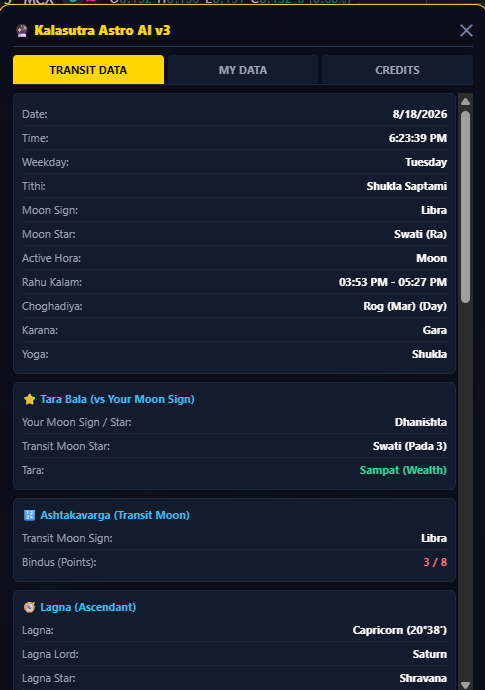Click the Bindus points value 3 / 8
Image resolution: width=485 pixels, height=690 pixels.
(435, 562)
